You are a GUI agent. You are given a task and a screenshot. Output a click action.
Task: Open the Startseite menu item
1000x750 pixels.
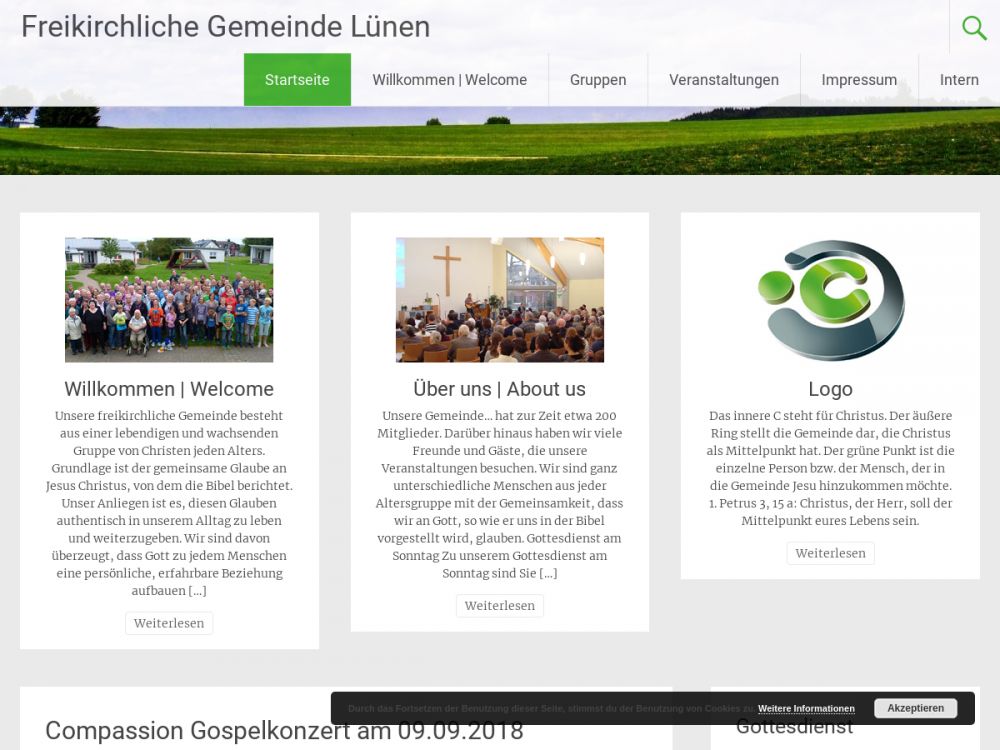point(297,80)
